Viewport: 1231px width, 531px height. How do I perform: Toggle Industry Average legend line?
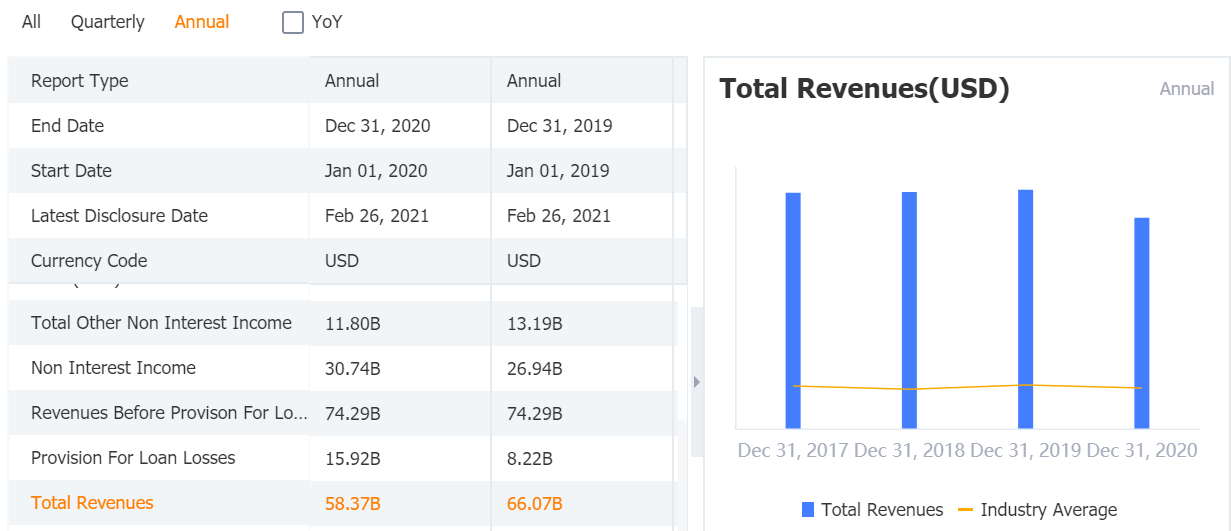pyautogui.click(x=965, y=510)
